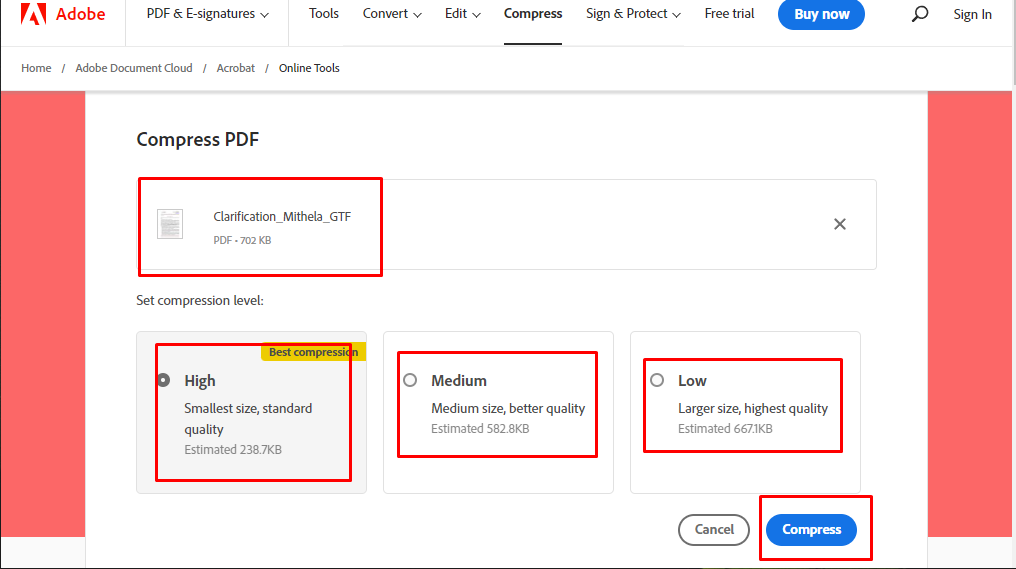Expand the Edit menu dropdown
Viewport: 1016px width, 569px height.
click(x=463, y=14)
